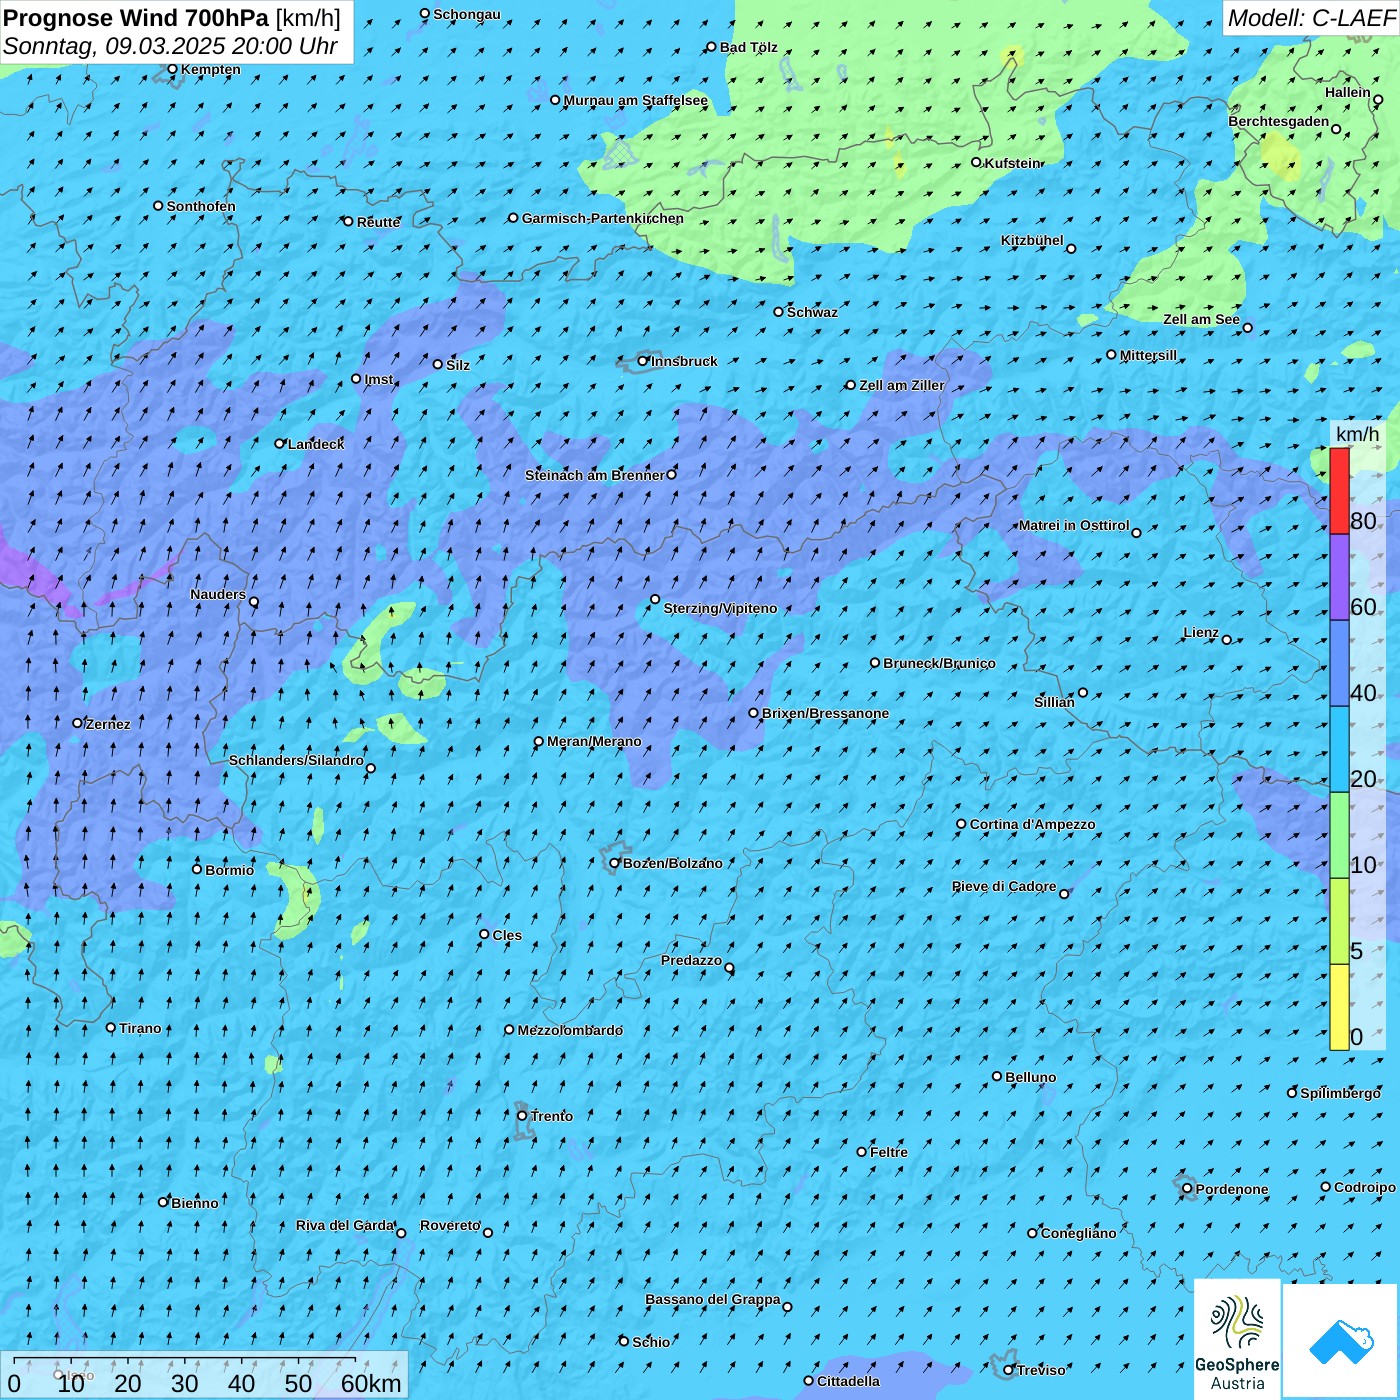1400x1400 pixels.
Task: Click the Schio city label
Action: (651, 1342)
